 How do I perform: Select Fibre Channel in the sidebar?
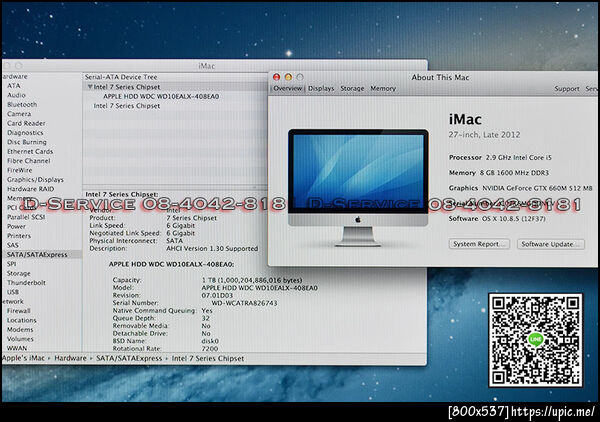click(29, 161)
